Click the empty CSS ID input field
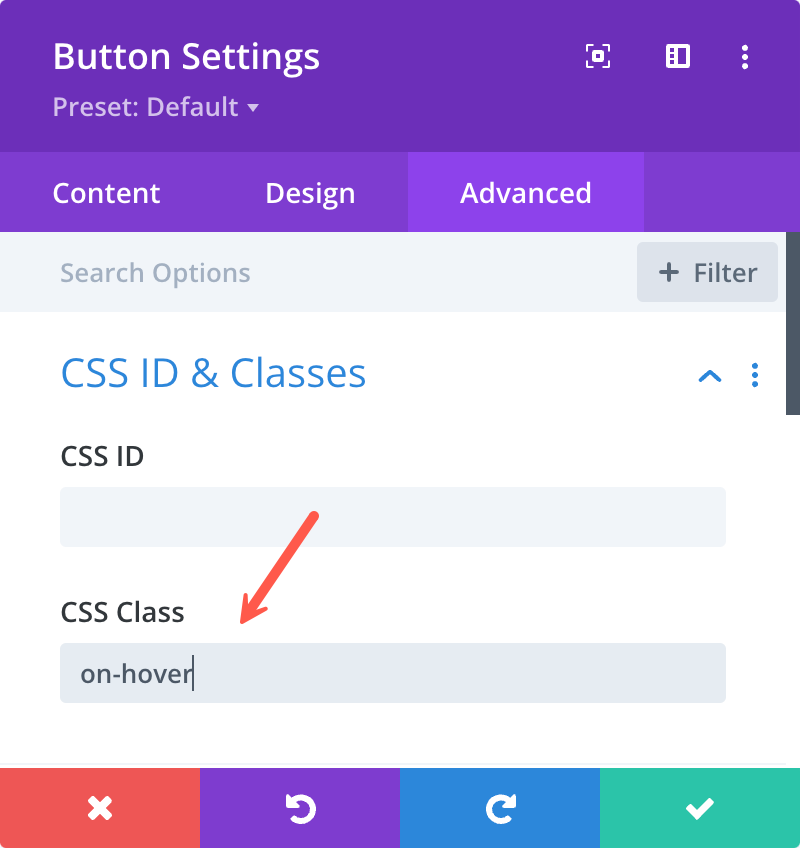The height and width of the screenshot is (848, 800). click(393, 516)
